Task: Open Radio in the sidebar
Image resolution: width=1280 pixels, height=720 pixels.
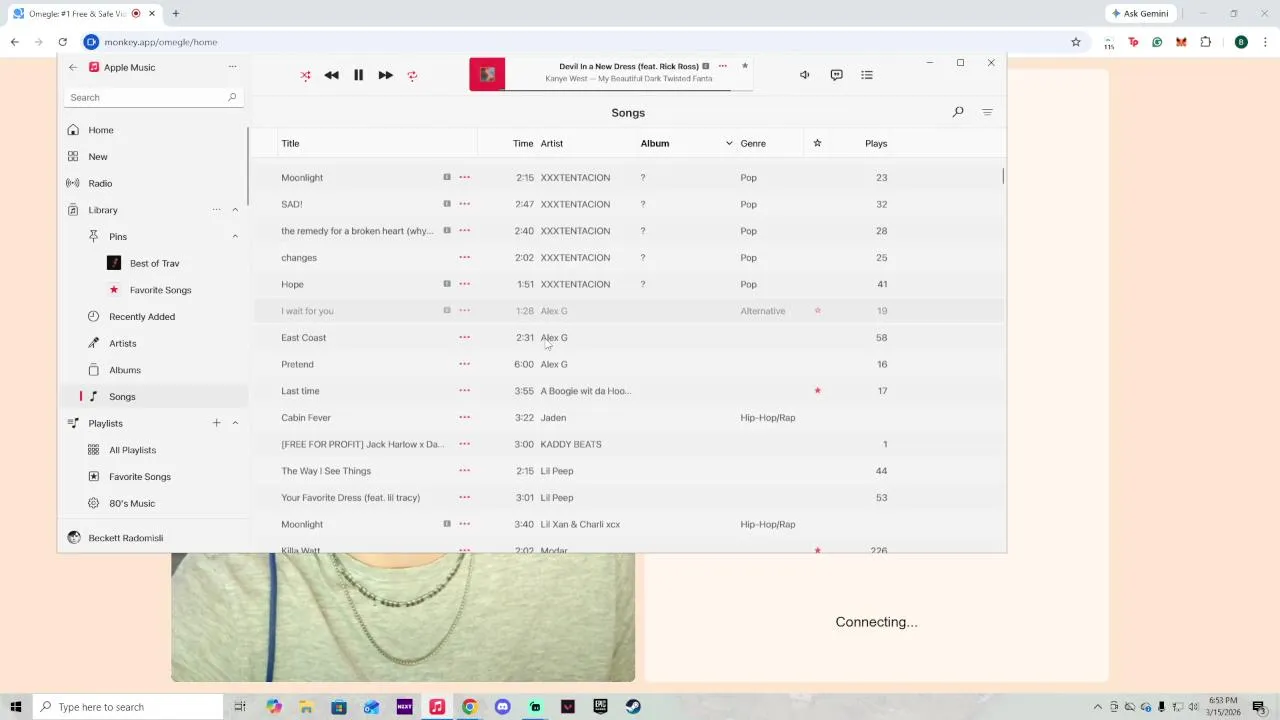Action: pos(100,183)
